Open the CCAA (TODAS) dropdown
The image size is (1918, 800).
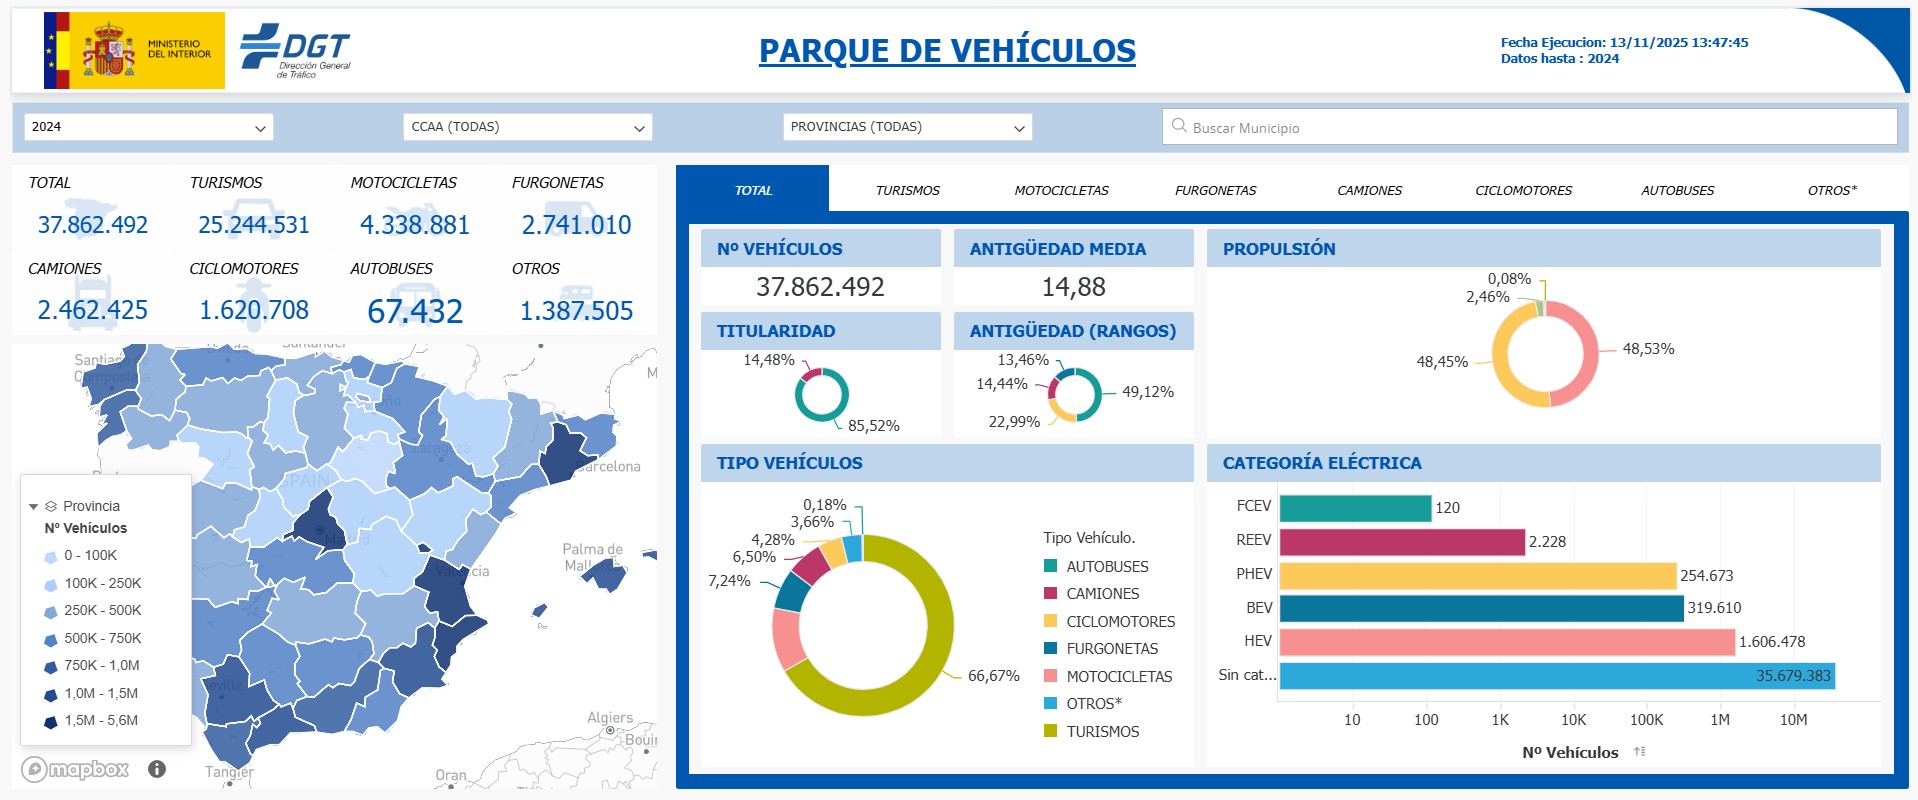[527, 127]
